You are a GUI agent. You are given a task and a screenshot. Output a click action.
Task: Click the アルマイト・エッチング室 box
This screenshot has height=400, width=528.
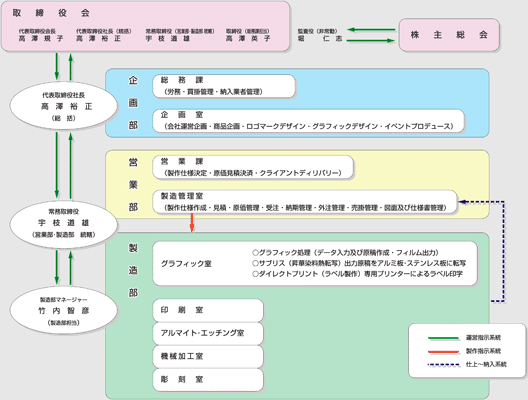tap(208, 333)
